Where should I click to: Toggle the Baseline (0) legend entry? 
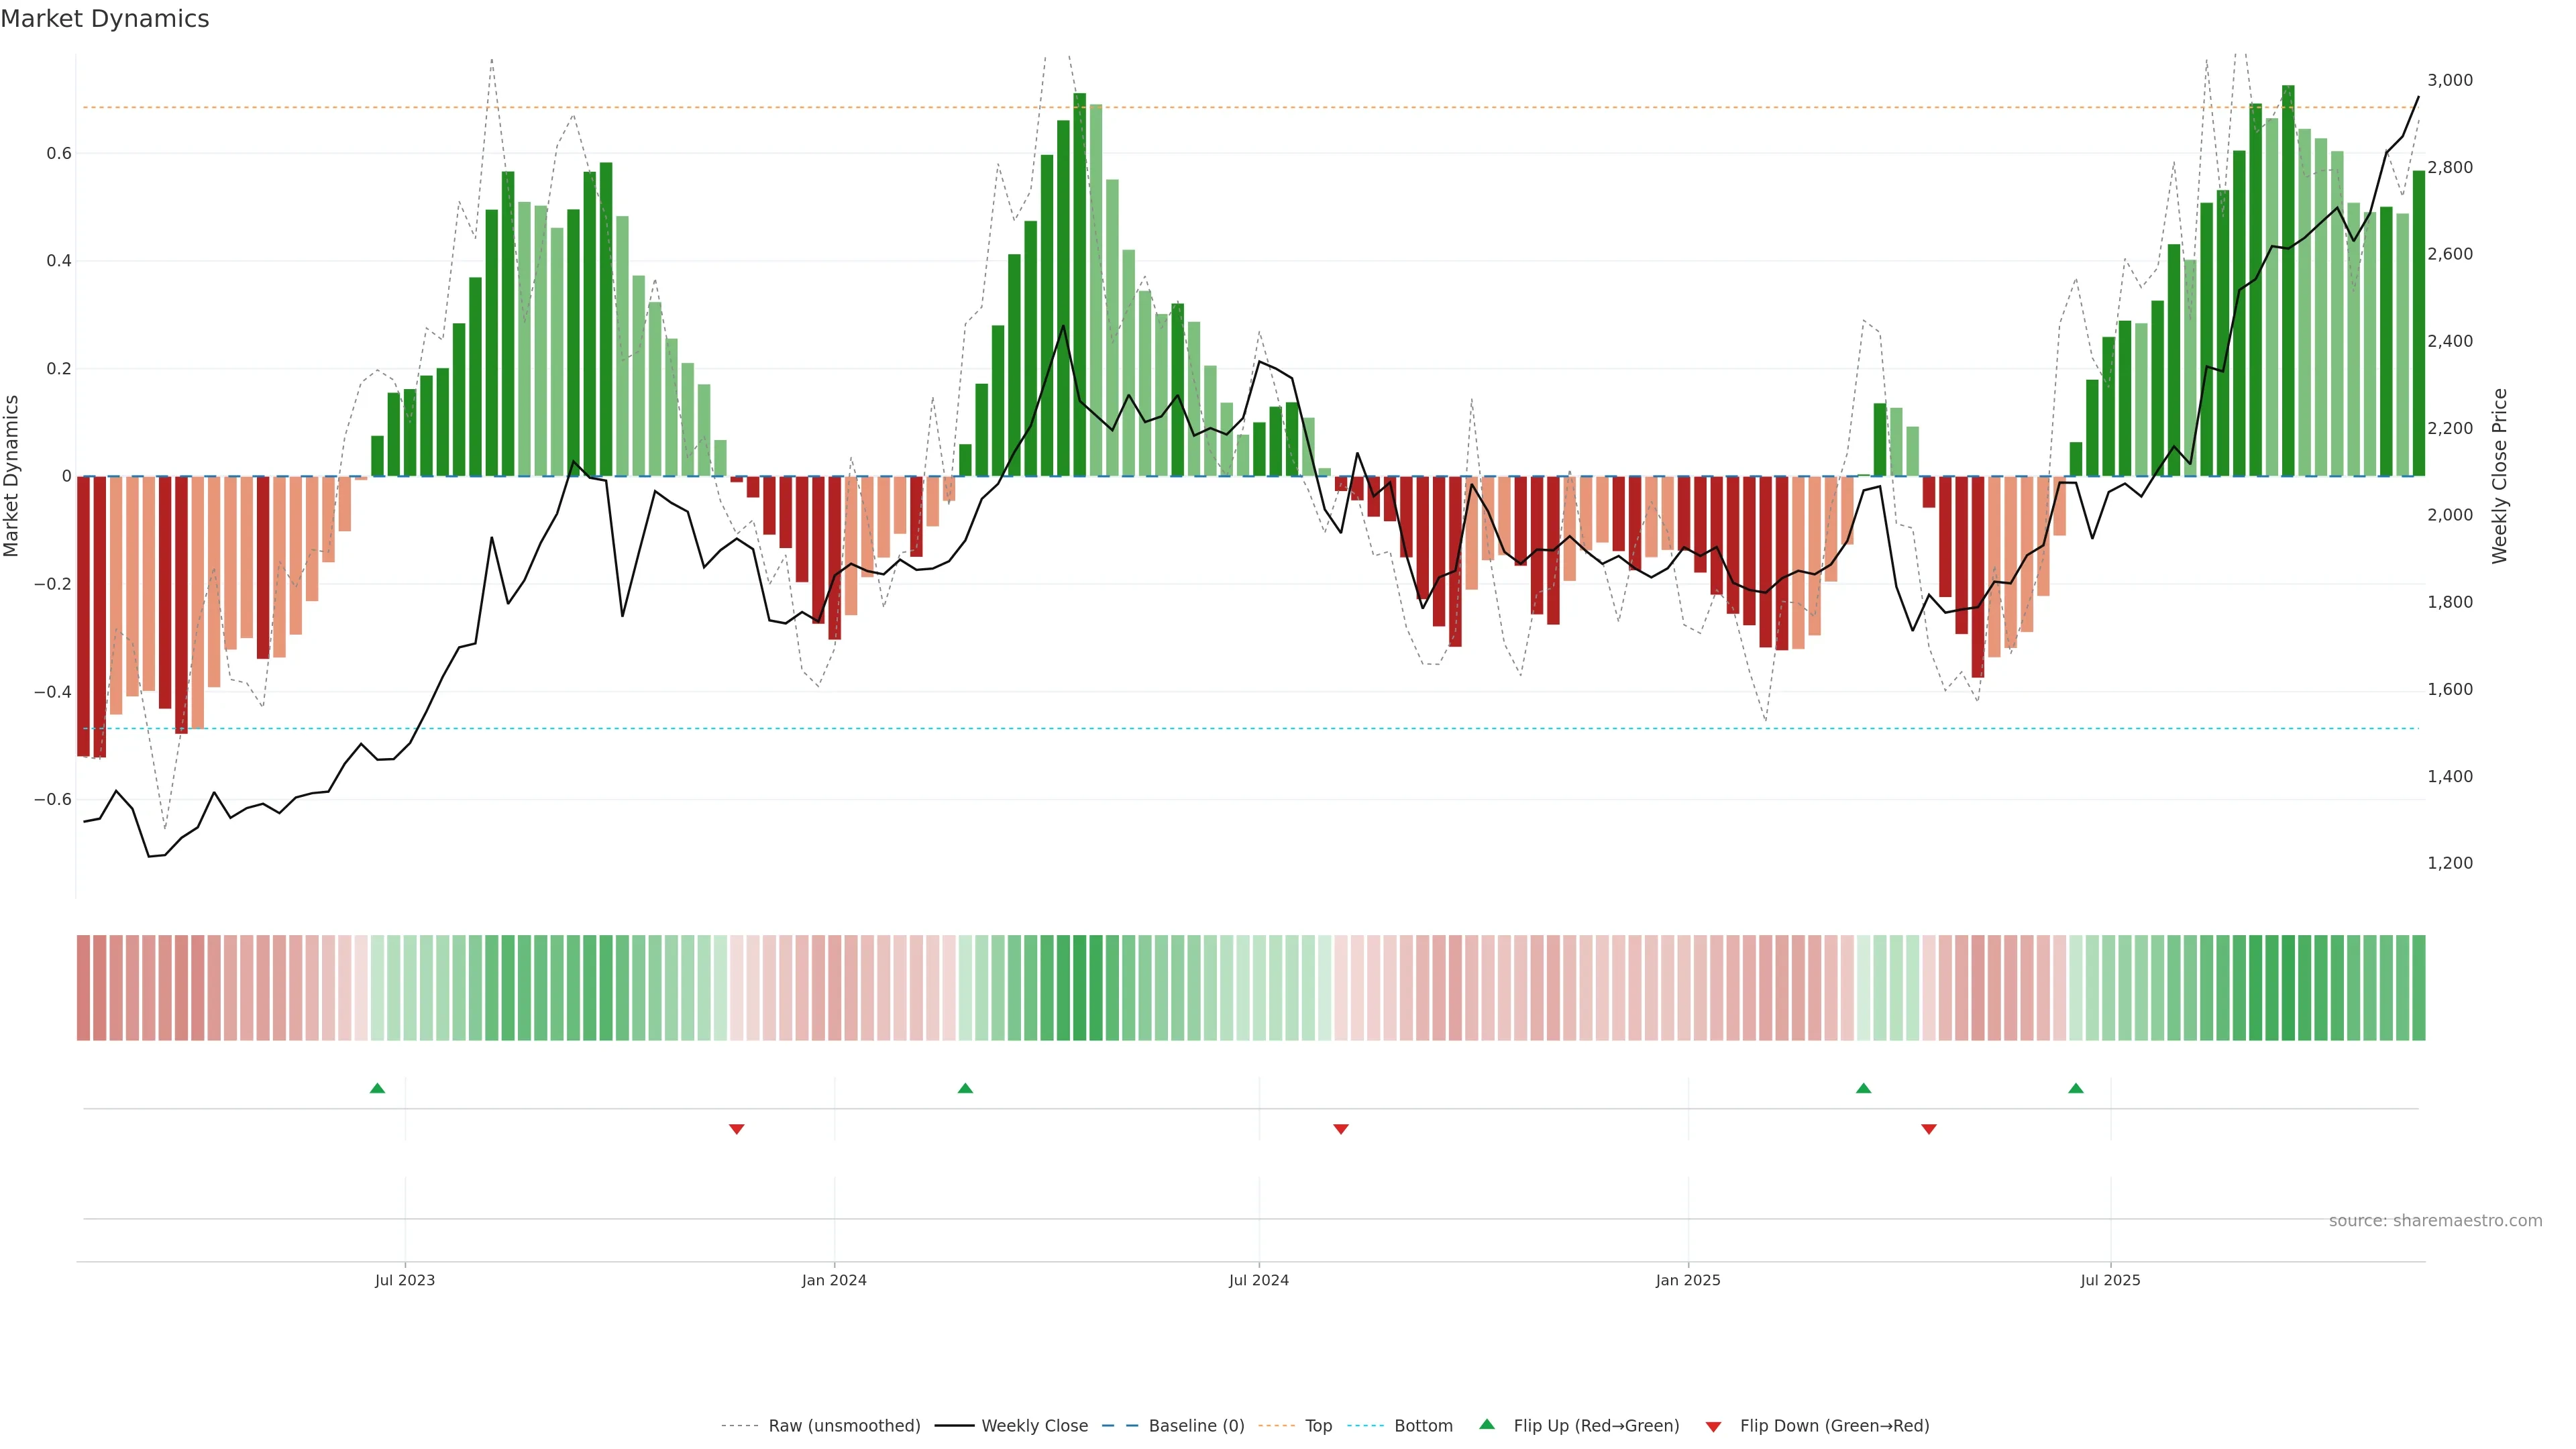[x=1196, y=1426]
